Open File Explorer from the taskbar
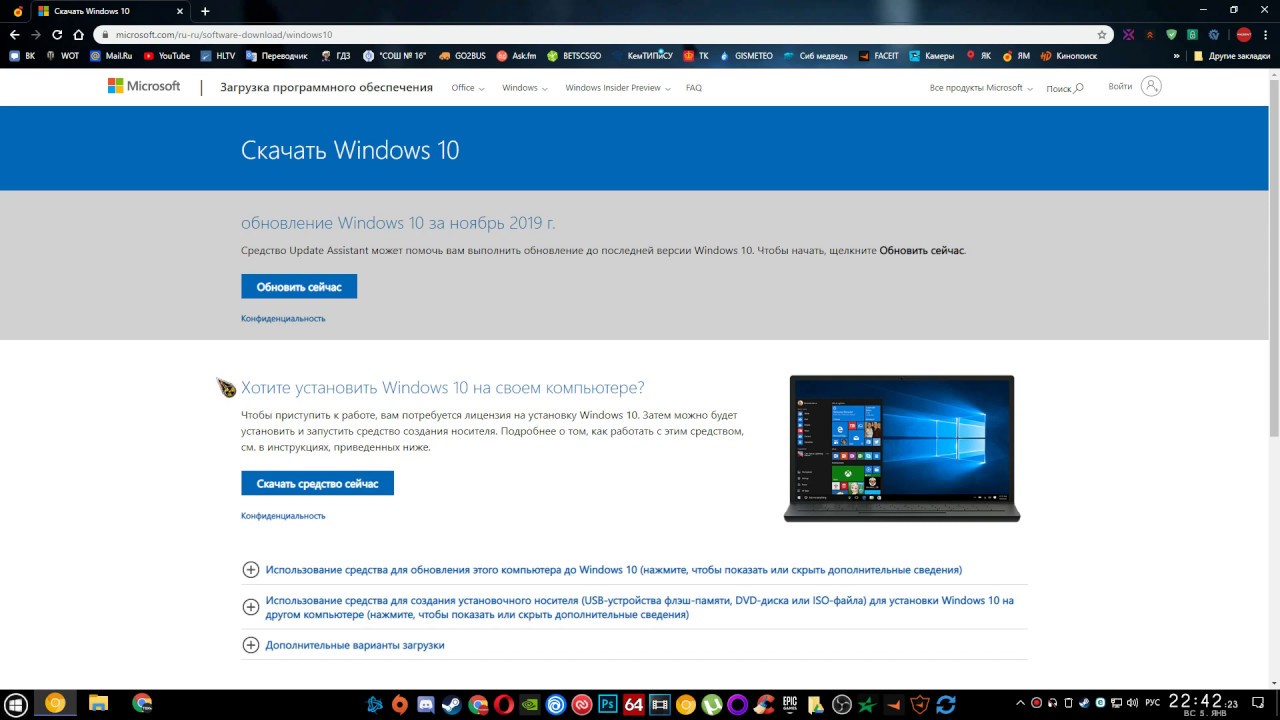1280x720 pixels. (x=98, y=703)
